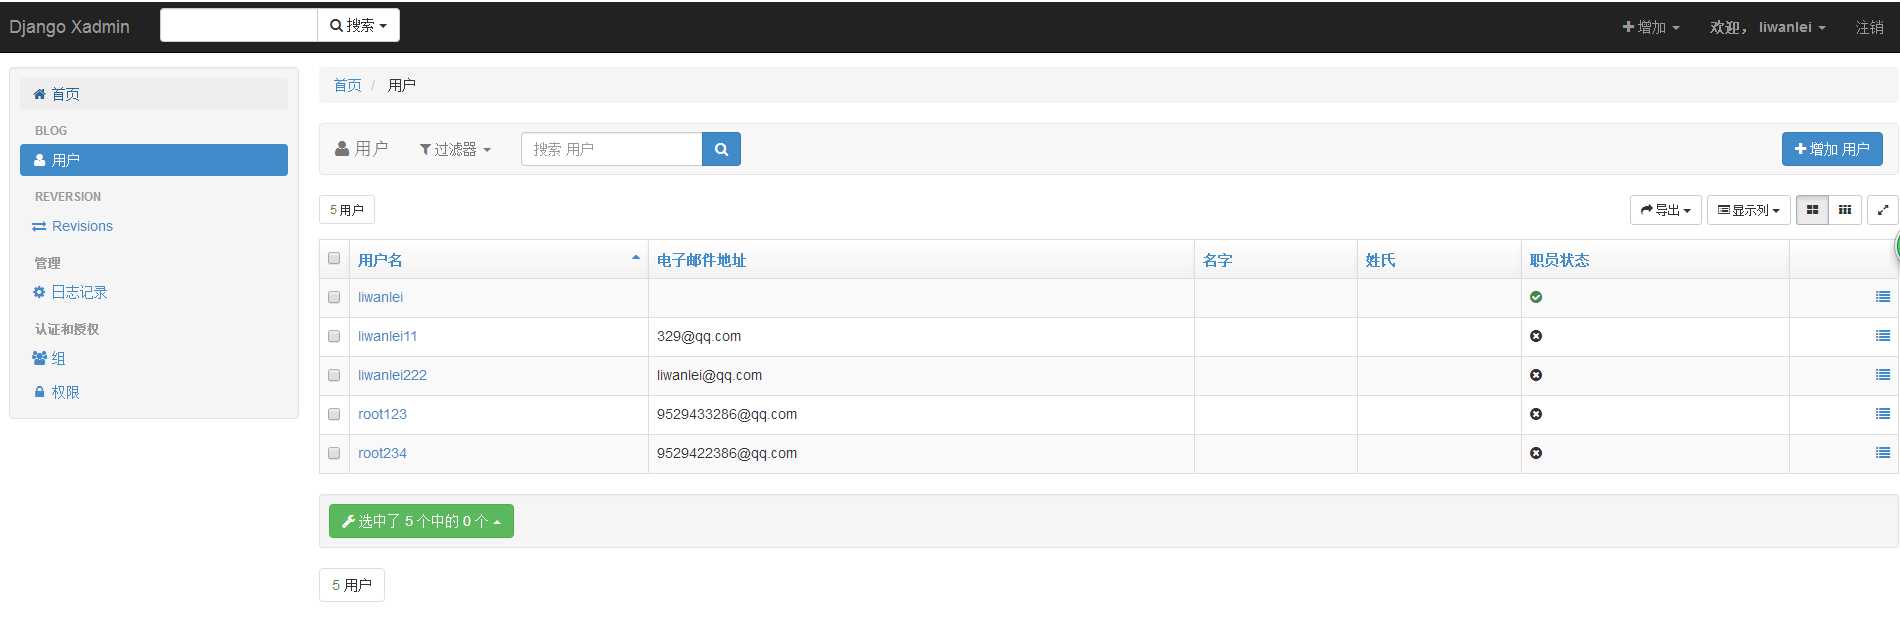
Task: Tick the select-all checkbox in table header
Action: click(x=334, y=258)
